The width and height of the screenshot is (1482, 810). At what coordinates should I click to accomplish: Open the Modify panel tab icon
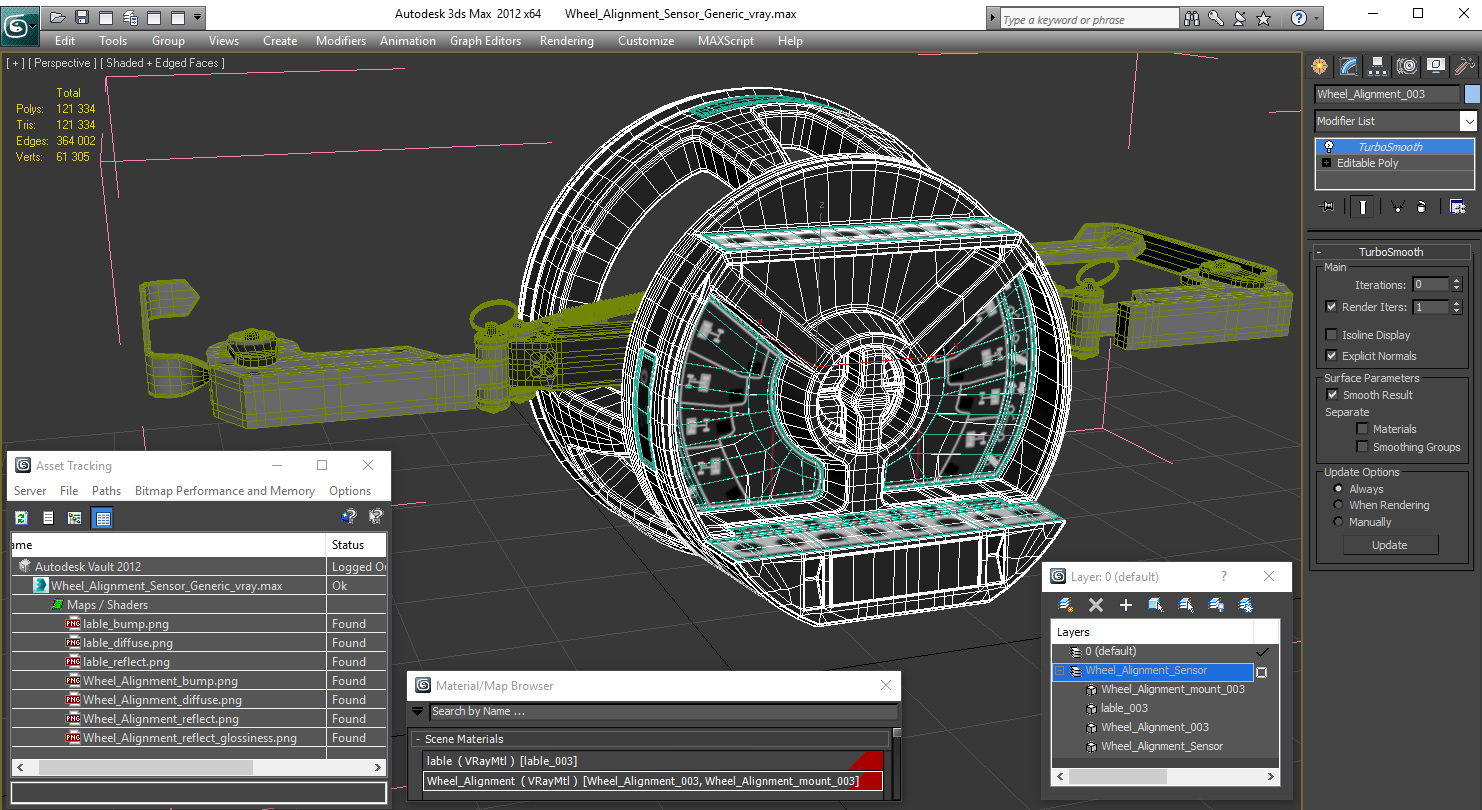coord(1348,66)
